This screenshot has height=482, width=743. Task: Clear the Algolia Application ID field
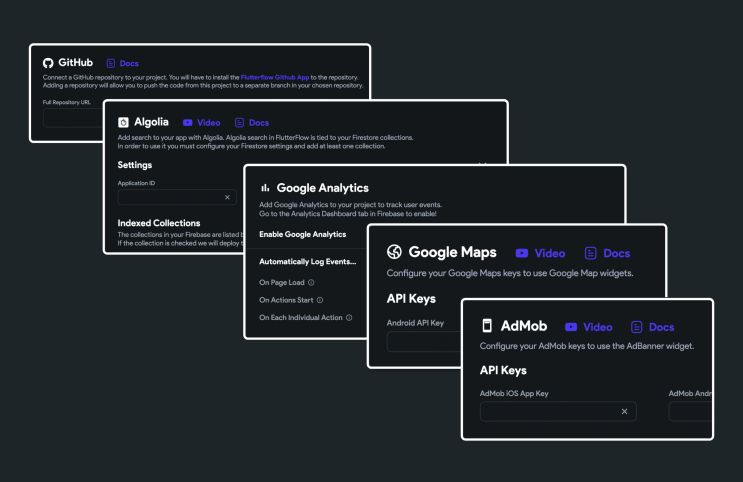(227, 198)
